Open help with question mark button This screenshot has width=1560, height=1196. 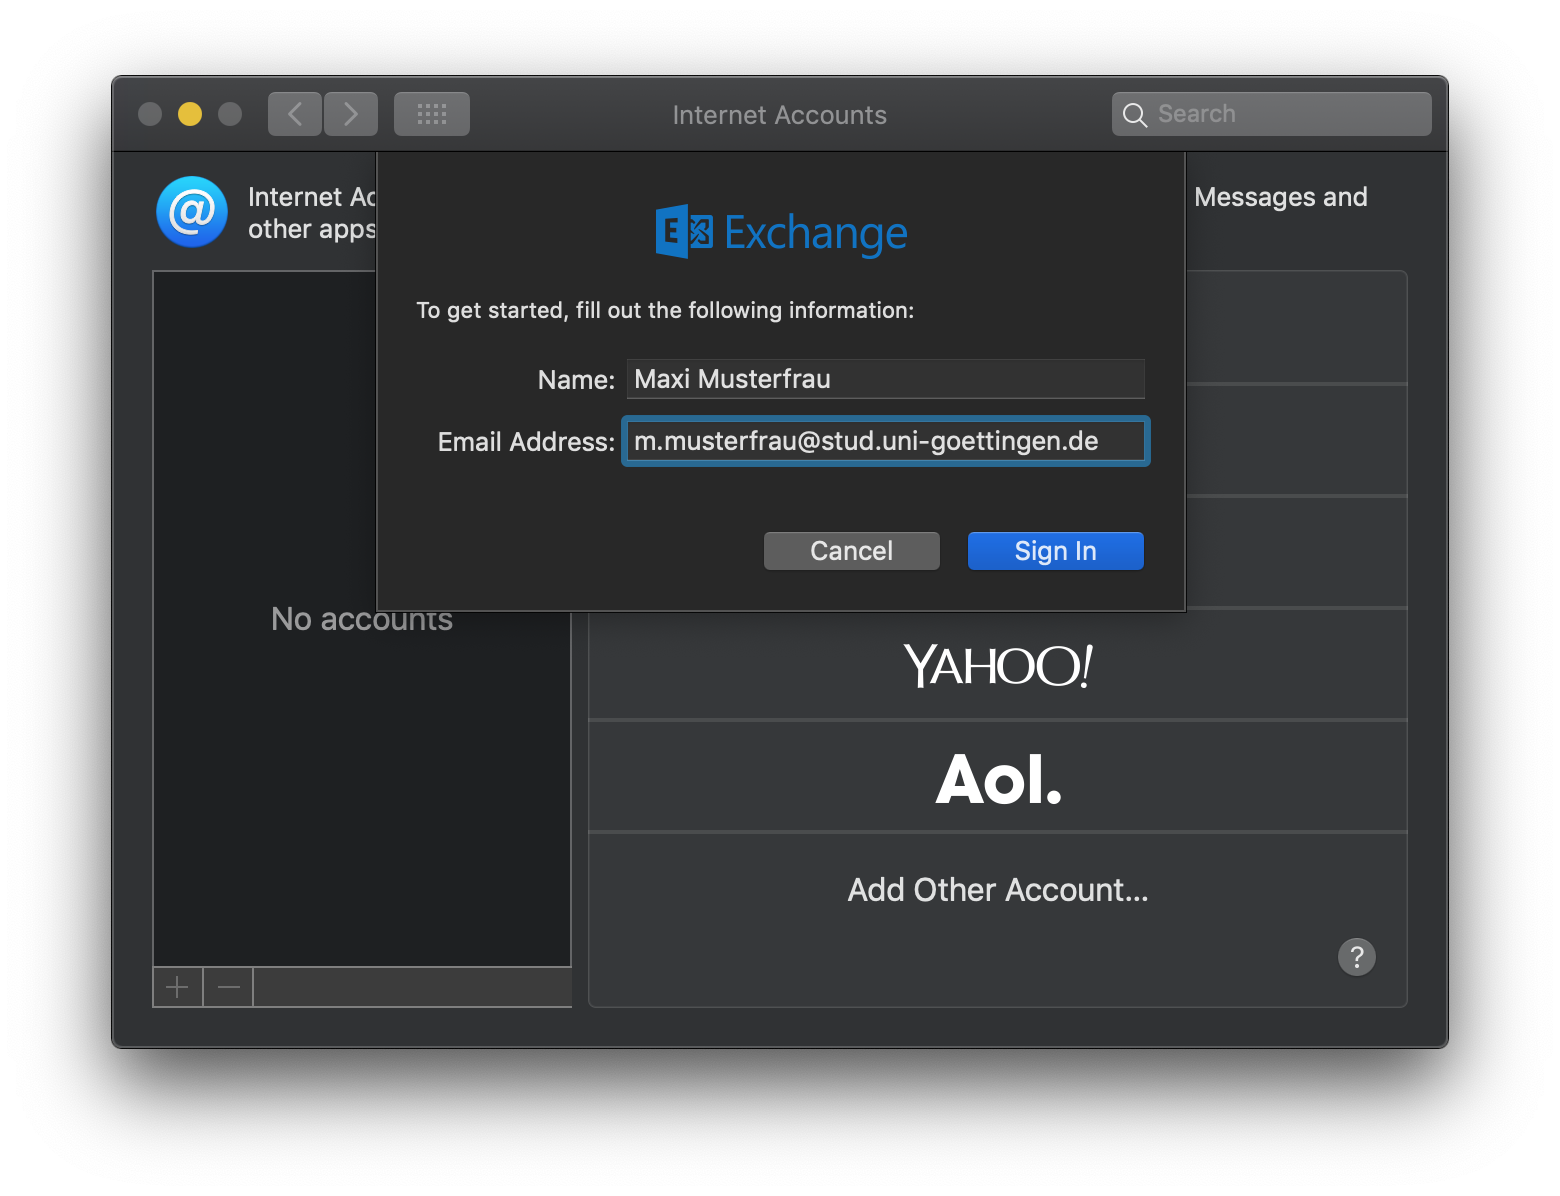click(x=1357, y=957)
